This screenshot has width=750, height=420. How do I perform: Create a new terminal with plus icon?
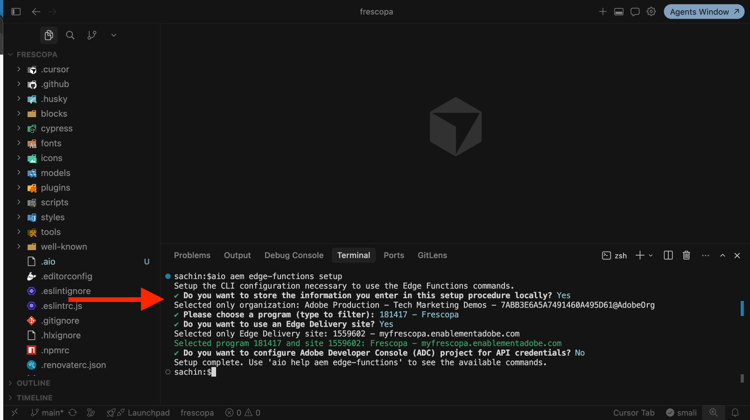(640, 255)
